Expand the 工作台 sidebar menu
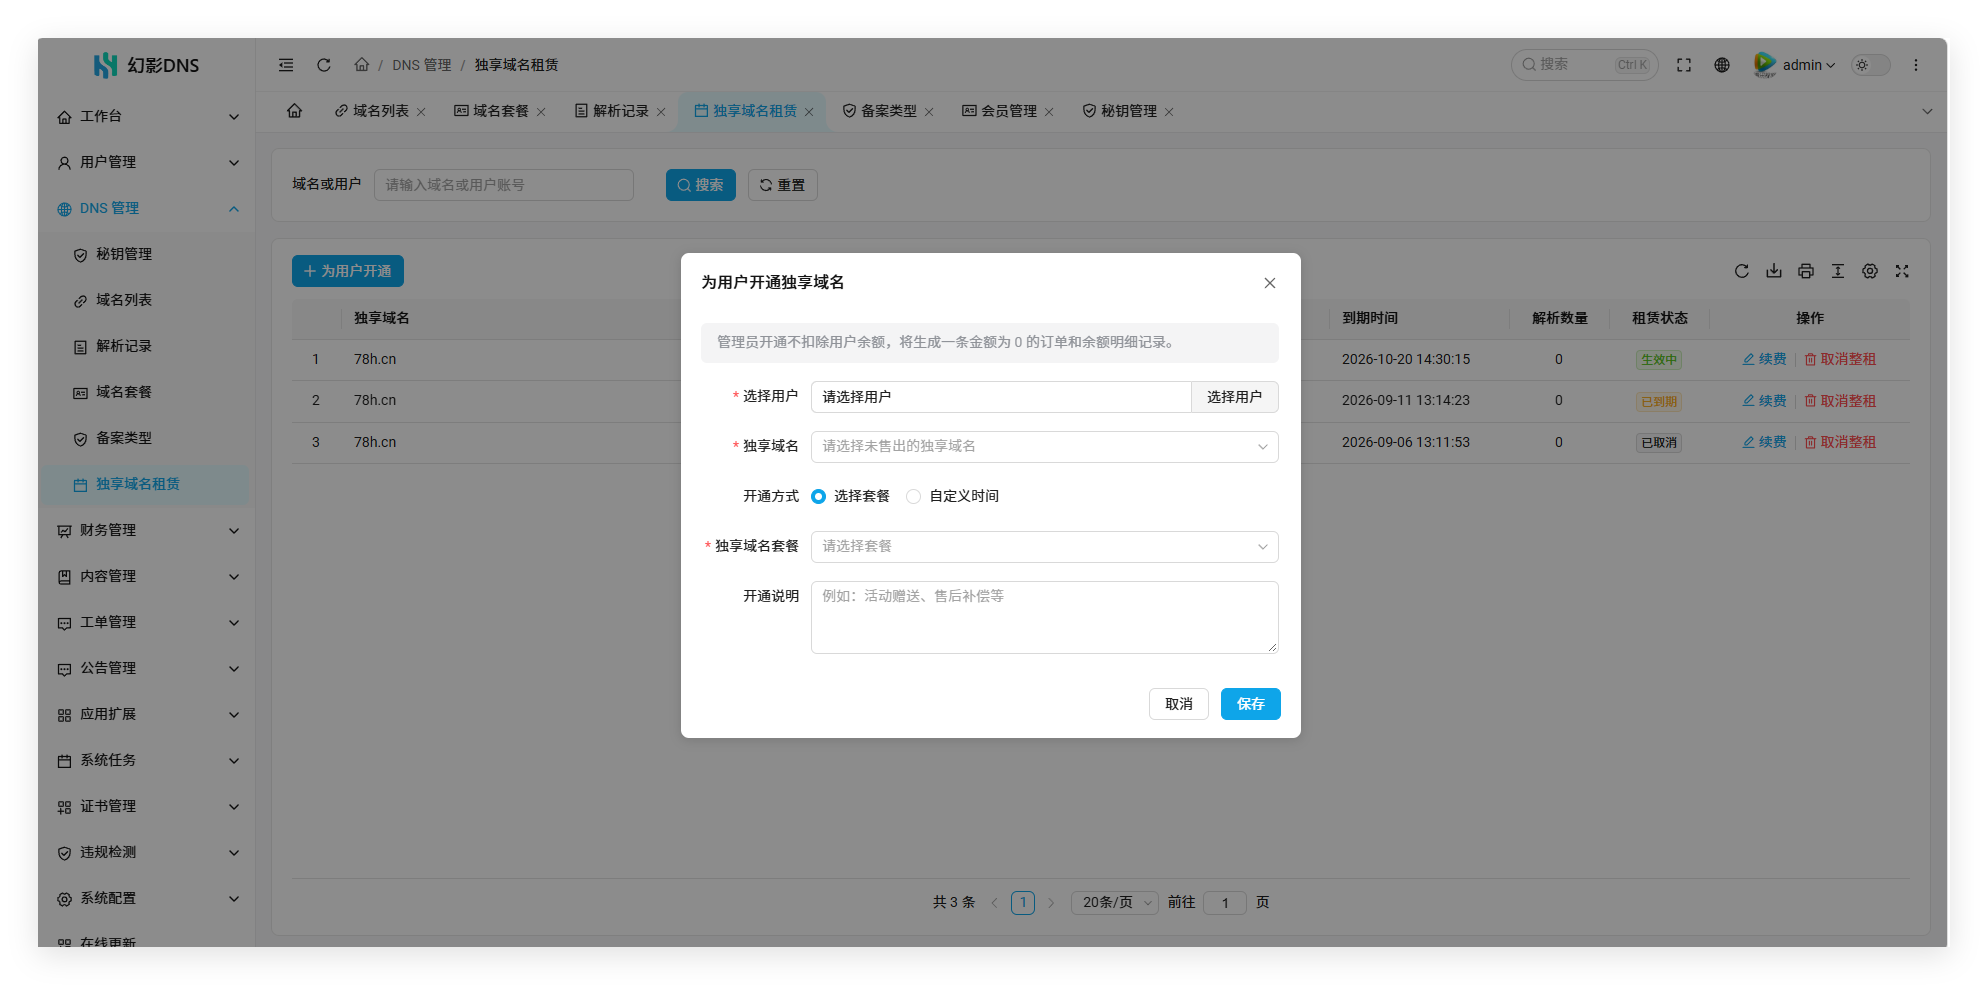Viewport: 1988px width, 985px height. (148, 117)
